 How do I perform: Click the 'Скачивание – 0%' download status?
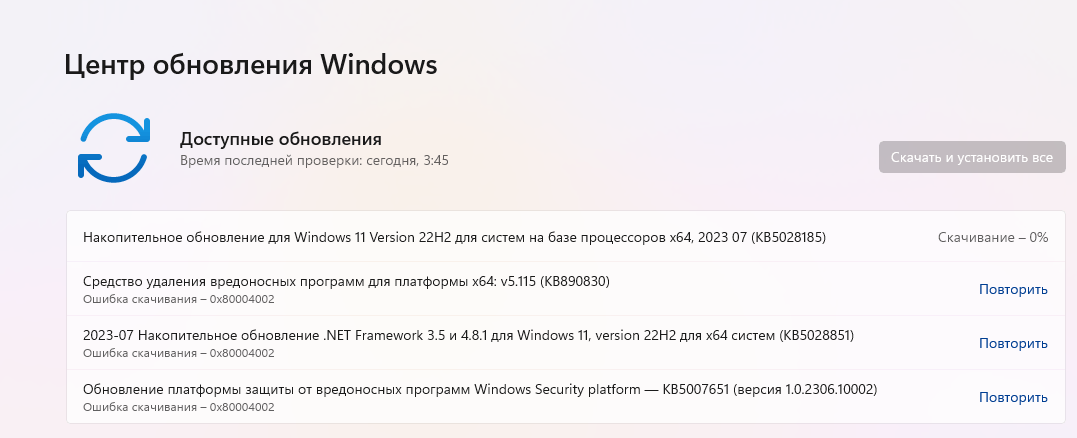pos(993,238)
